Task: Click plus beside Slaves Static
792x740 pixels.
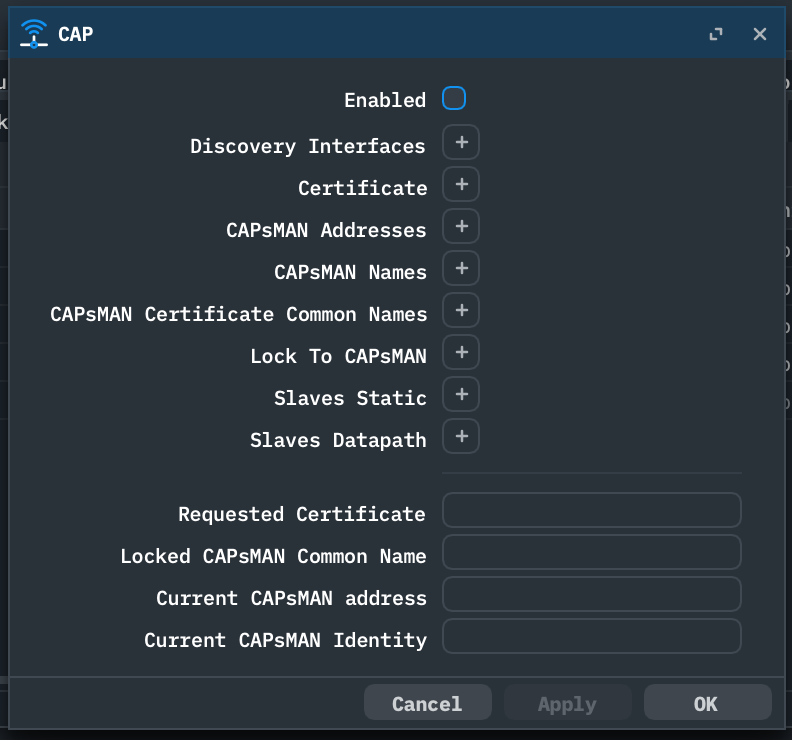Action: click(x=461, y=395)
